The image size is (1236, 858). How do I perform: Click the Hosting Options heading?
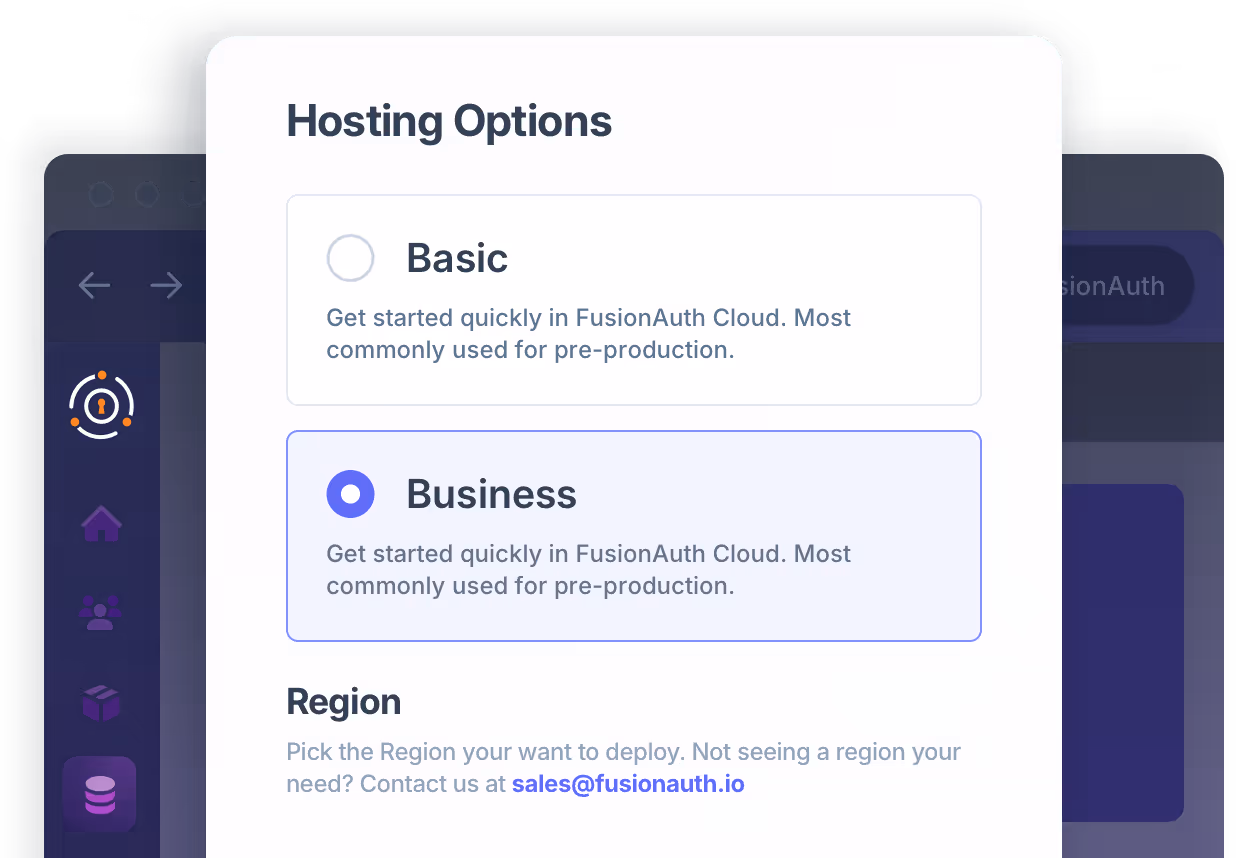point(449,122)
